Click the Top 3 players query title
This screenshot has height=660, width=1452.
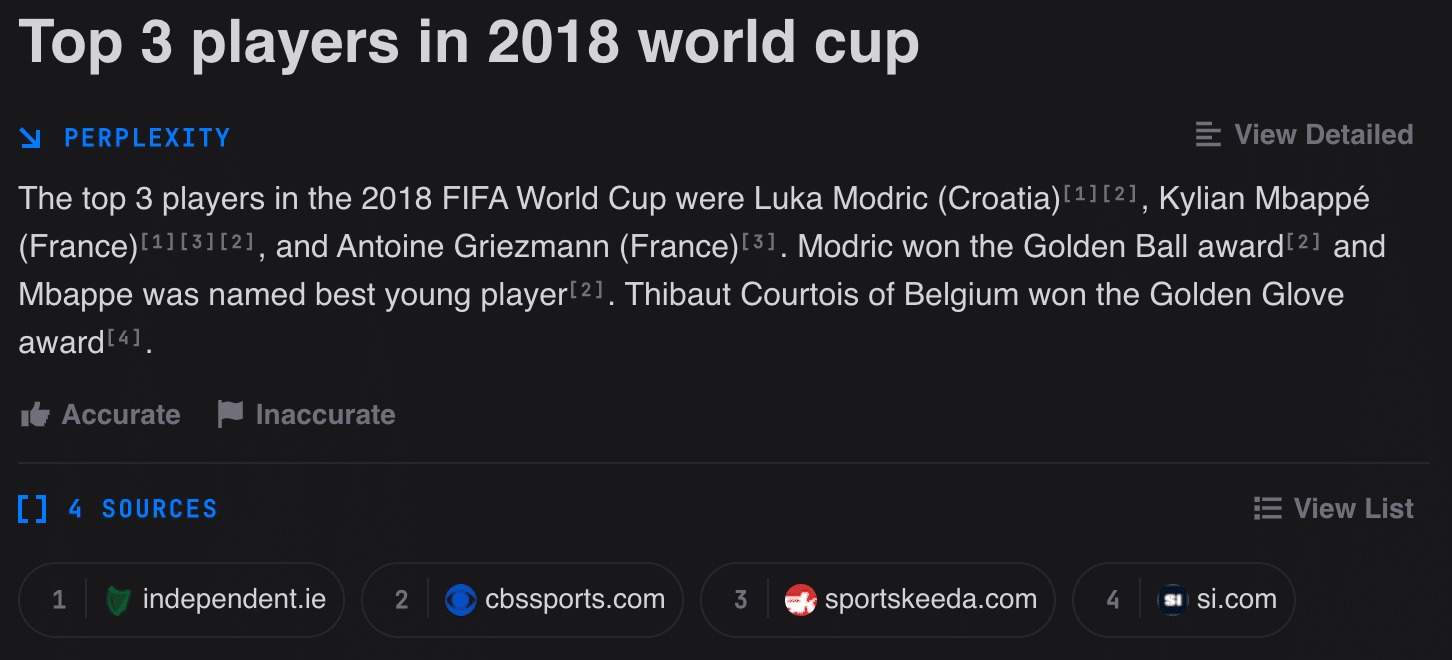(x=468, y=40)
